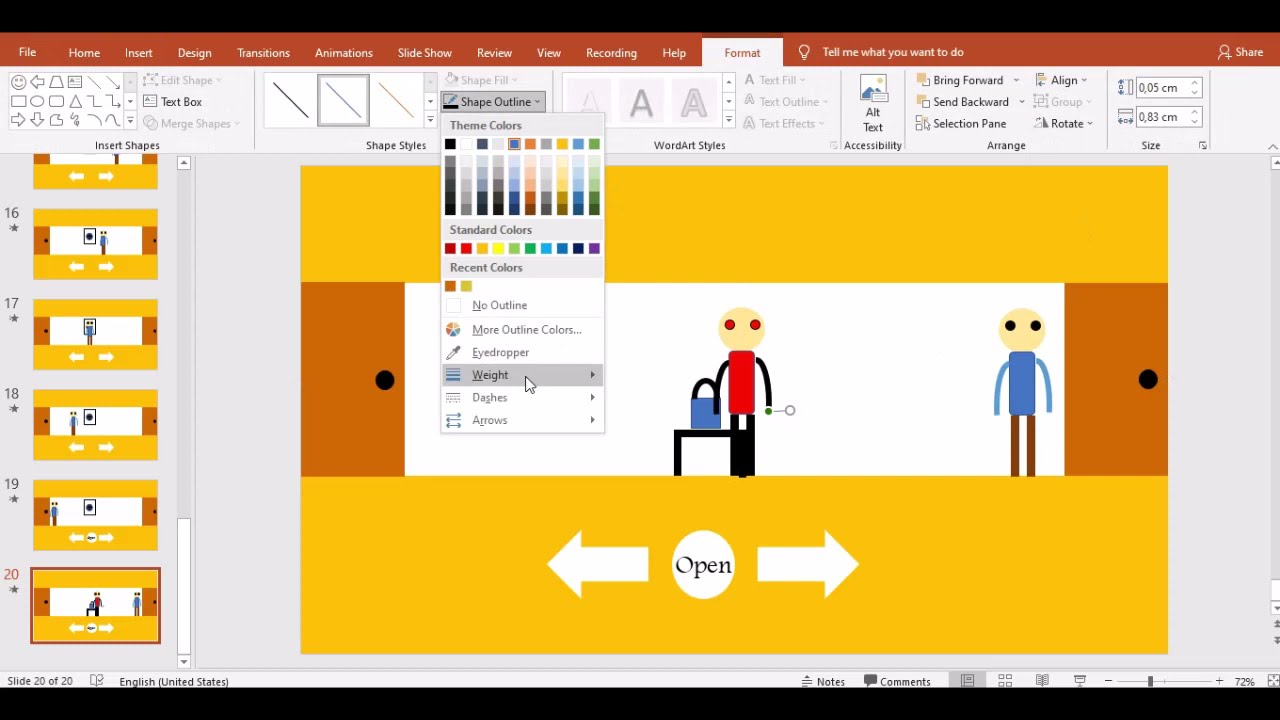Choose yellow standard color
The width and height of the screenshot is (1280, 720).
pyautogui.click(x=498, y=249)
